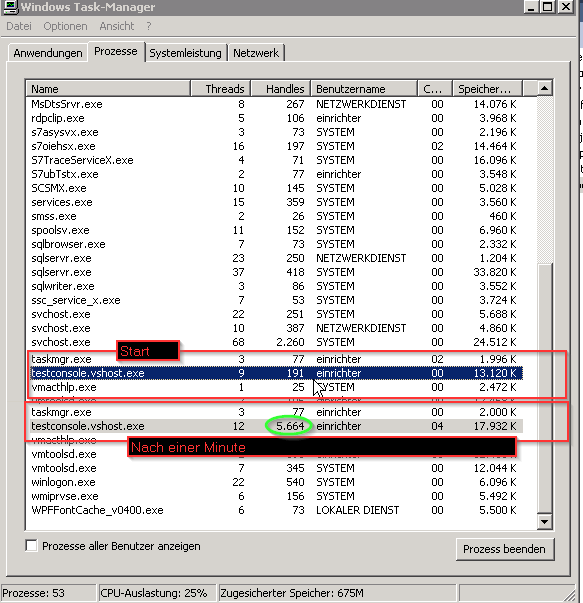Select svchost.exe with 387 handles

tap(274, 328)
